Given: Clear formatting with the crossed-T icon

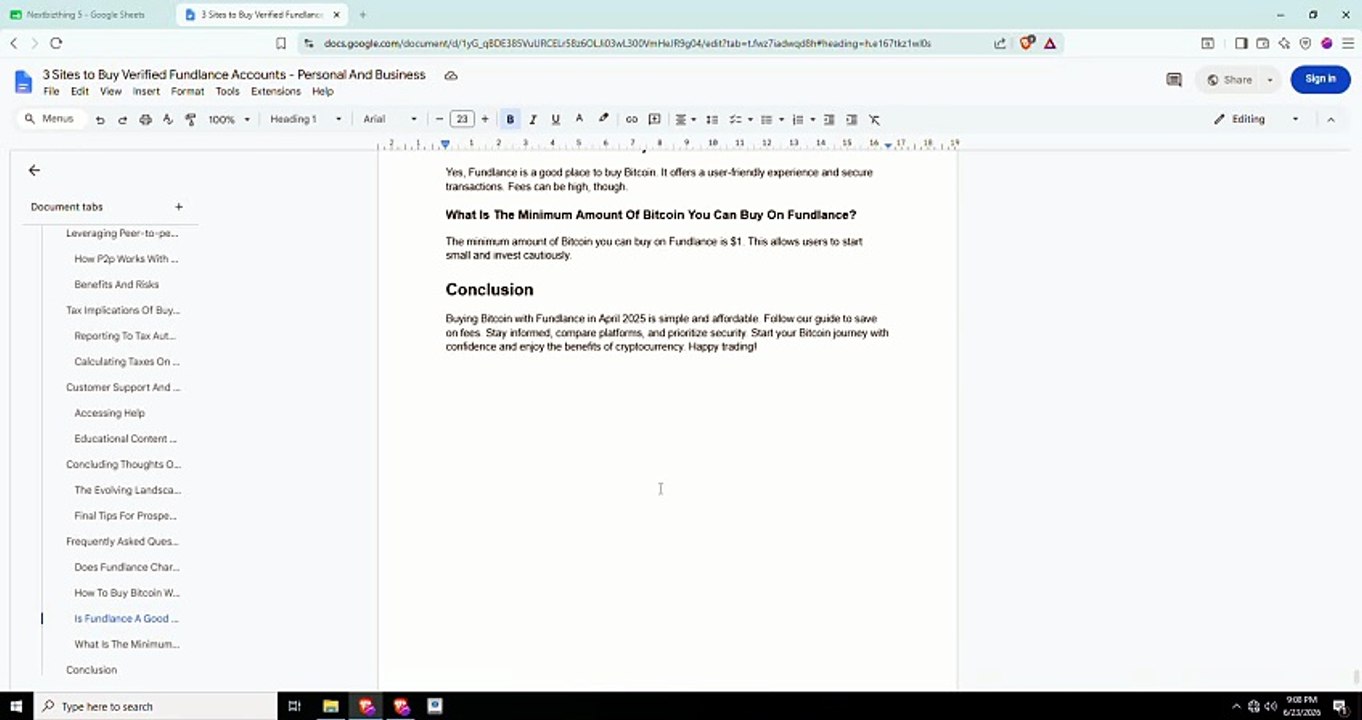Looking at the screenshot, I should [874, 120].
